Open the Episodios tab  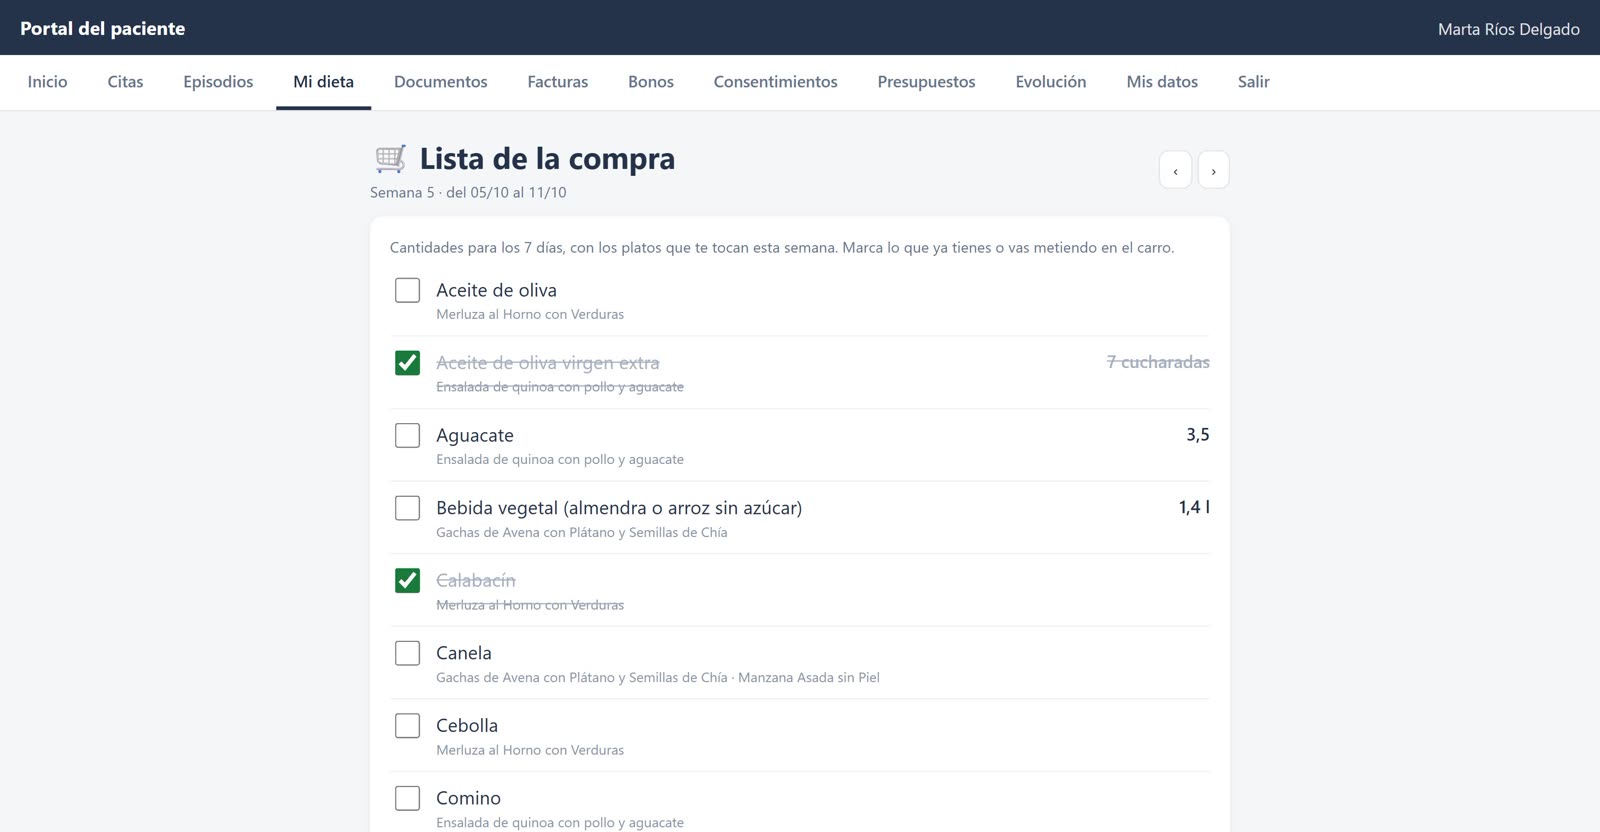coord(218,82)
